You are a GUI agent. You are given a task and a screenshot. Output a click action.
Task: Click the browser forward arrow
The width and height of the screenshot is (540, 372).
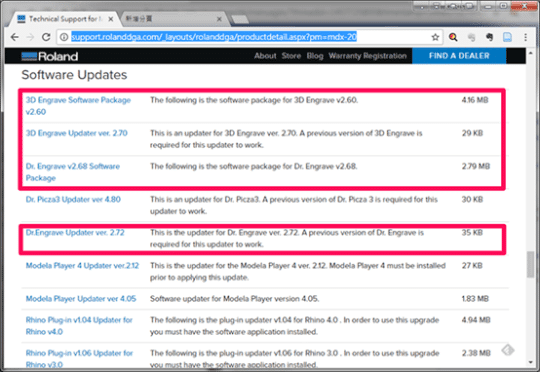[30, 37]
